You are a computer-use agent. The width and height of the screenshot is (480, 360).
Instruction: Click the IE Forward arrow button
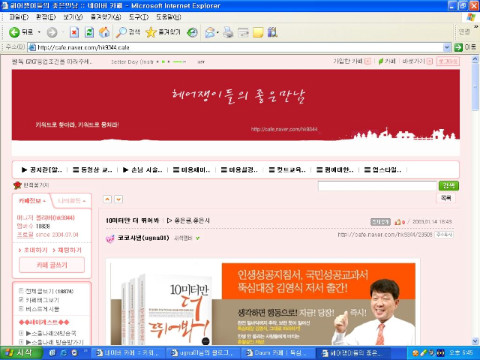pos(52,32)
